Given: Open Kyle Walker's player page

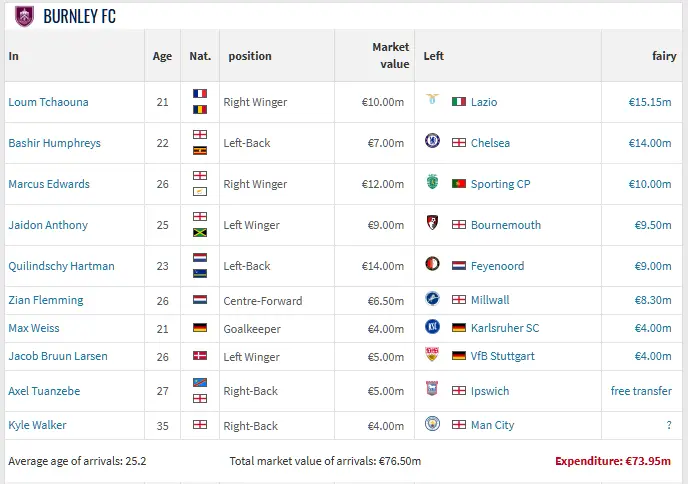Looking at the screenshot, I should (x=37, y=425).
